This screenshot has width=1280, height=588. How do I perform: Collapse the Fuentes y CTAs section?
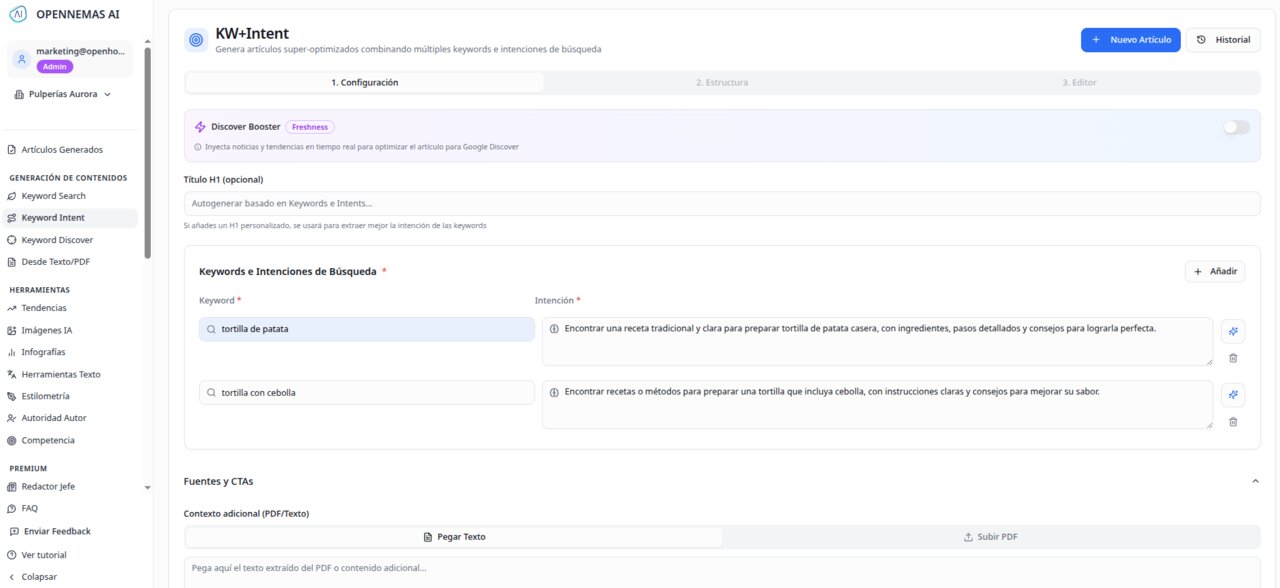coord(1255,480)
